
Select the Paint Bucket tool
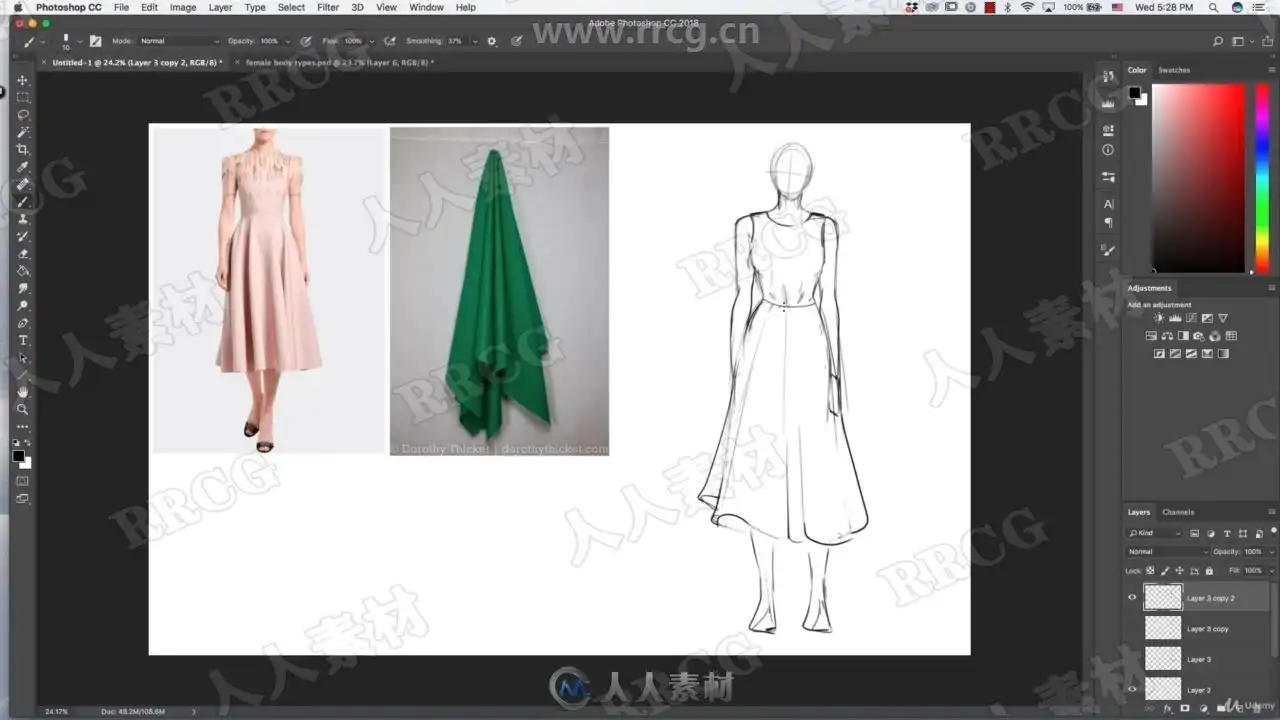(x=22, y=271)
